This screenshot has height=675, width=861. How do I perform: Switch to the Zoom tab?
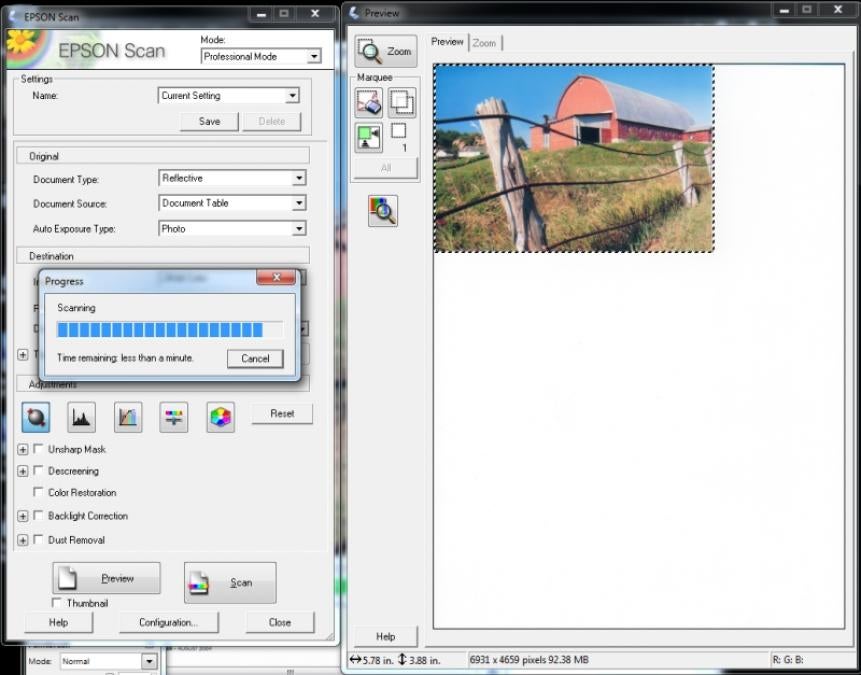(x=484, y=43)
